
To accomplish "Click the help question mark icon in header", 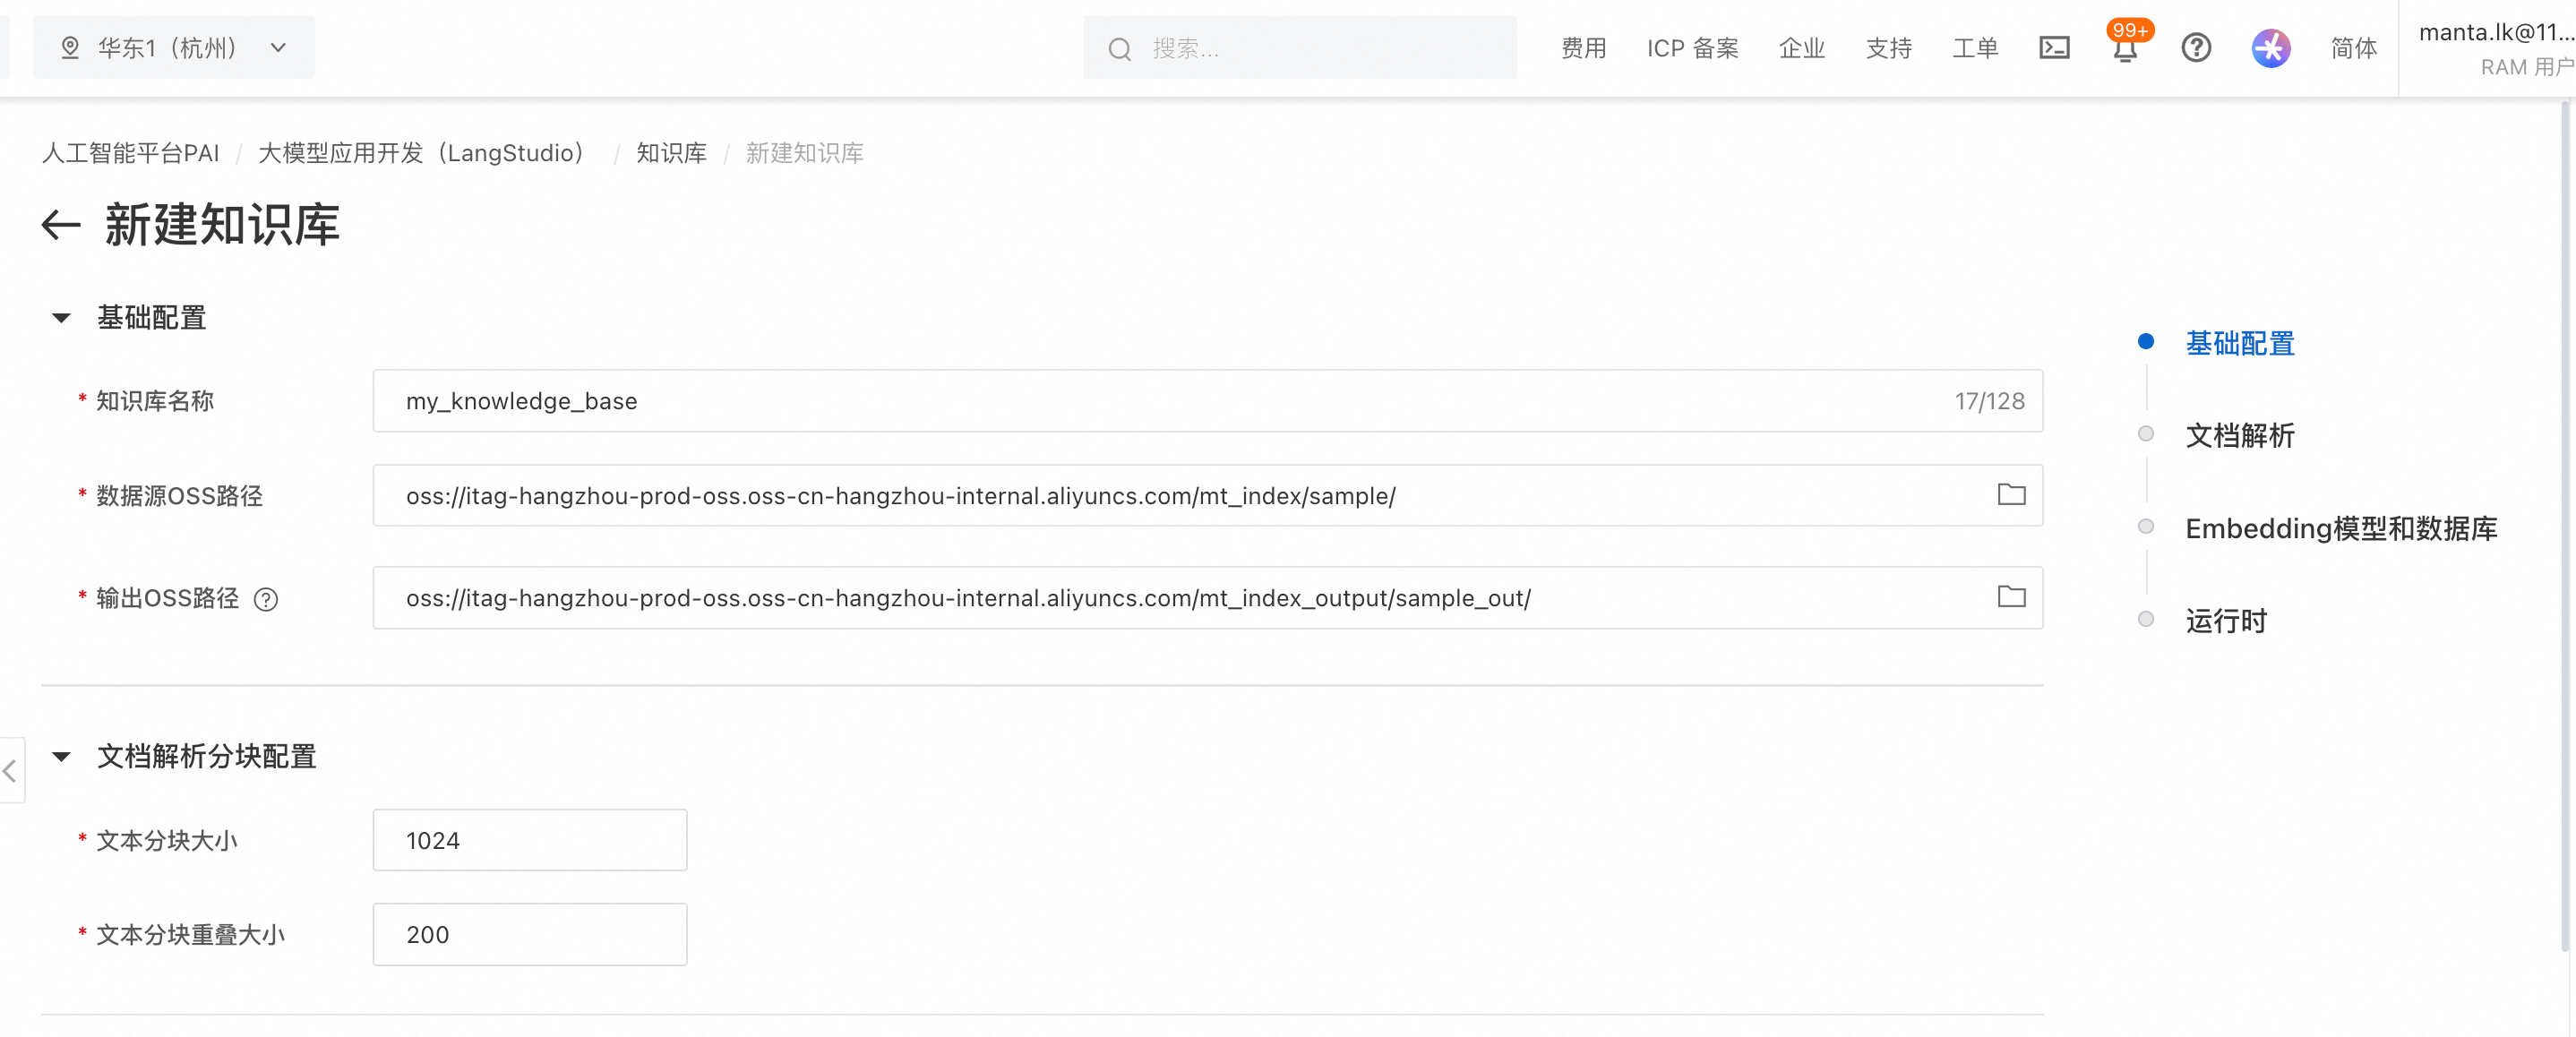I will [2196, 47].
